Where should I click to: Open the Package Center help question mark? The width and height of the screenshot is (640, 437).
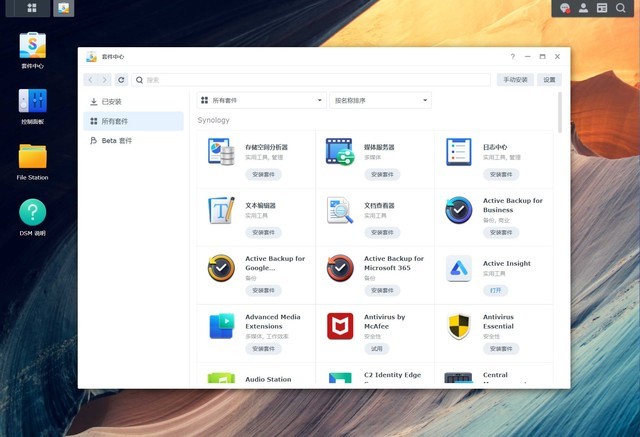[x=513, y=57]
